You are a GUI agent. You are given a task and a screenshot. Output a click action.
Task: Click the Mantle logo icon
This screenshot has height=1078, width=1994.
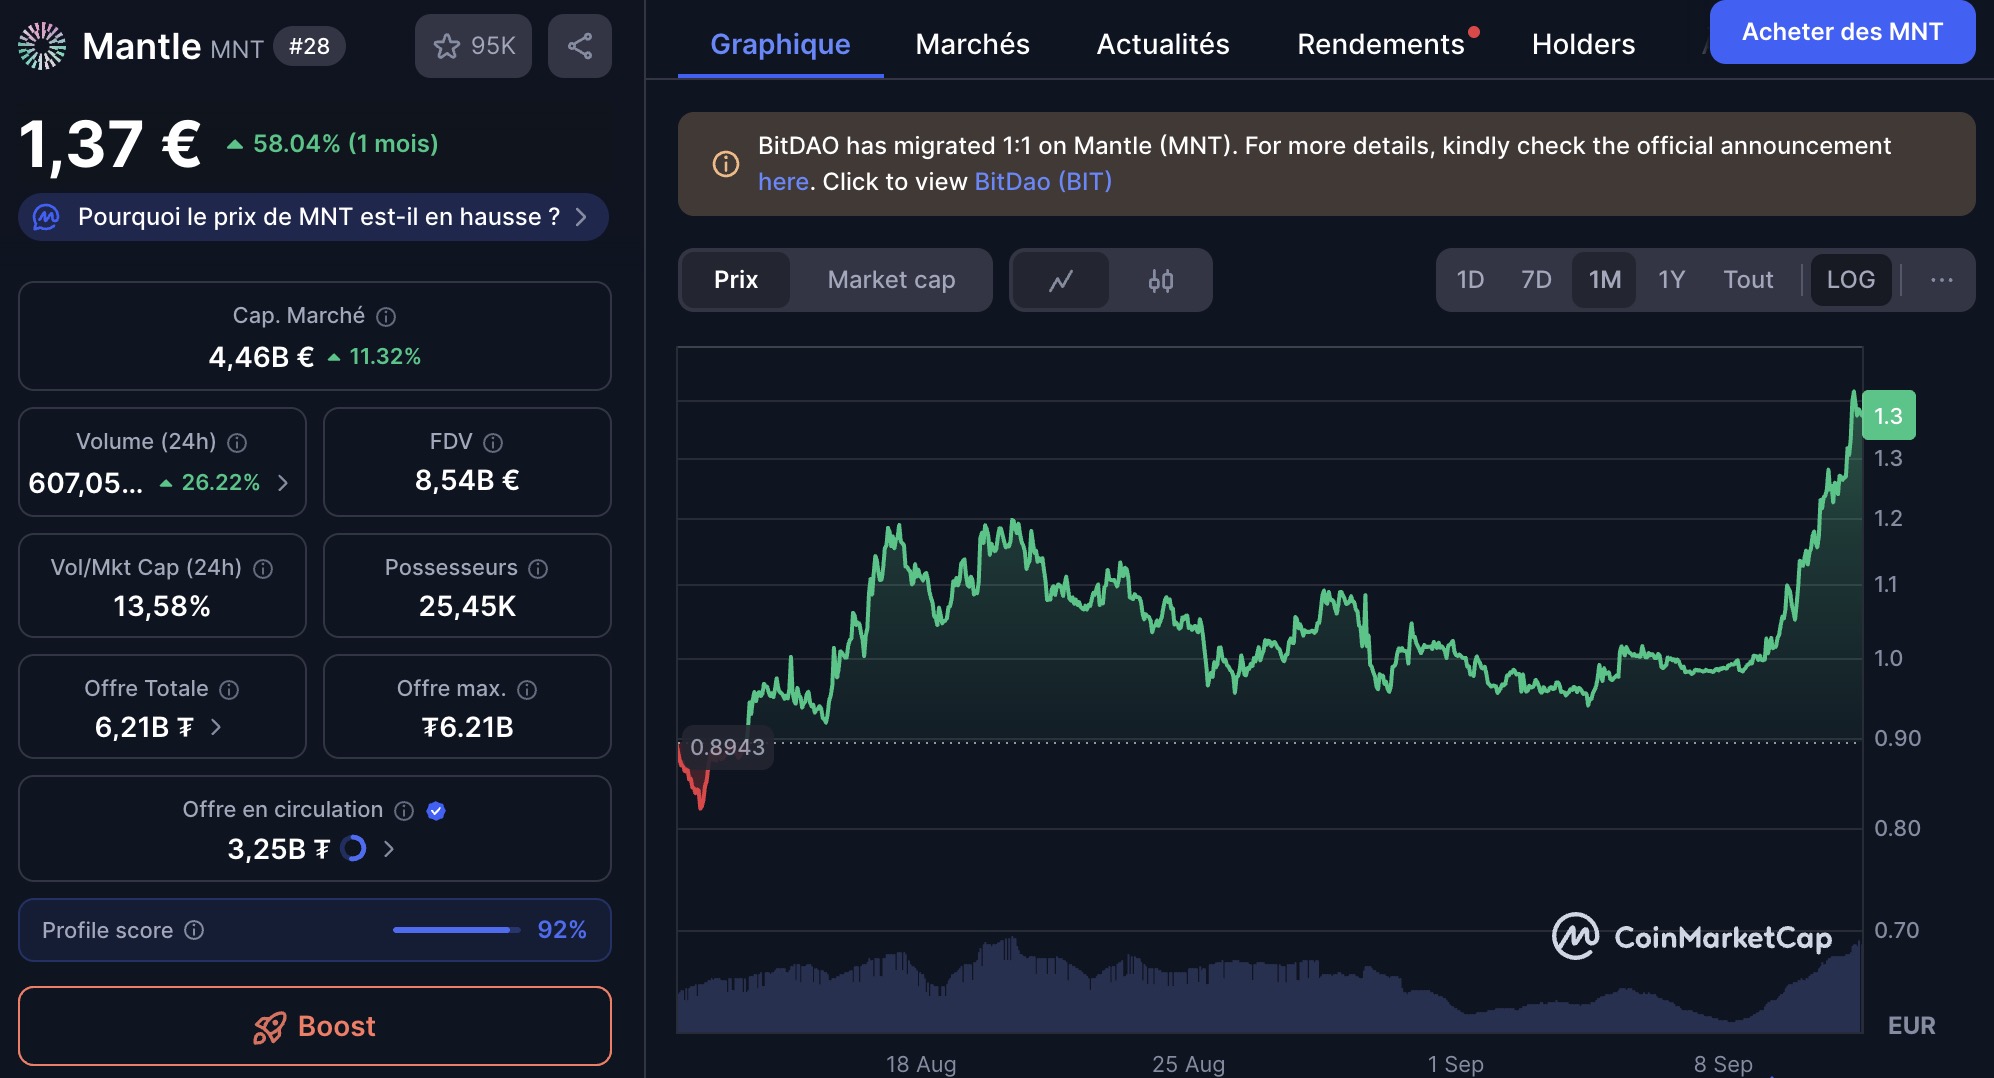click(x=42, y=46)
